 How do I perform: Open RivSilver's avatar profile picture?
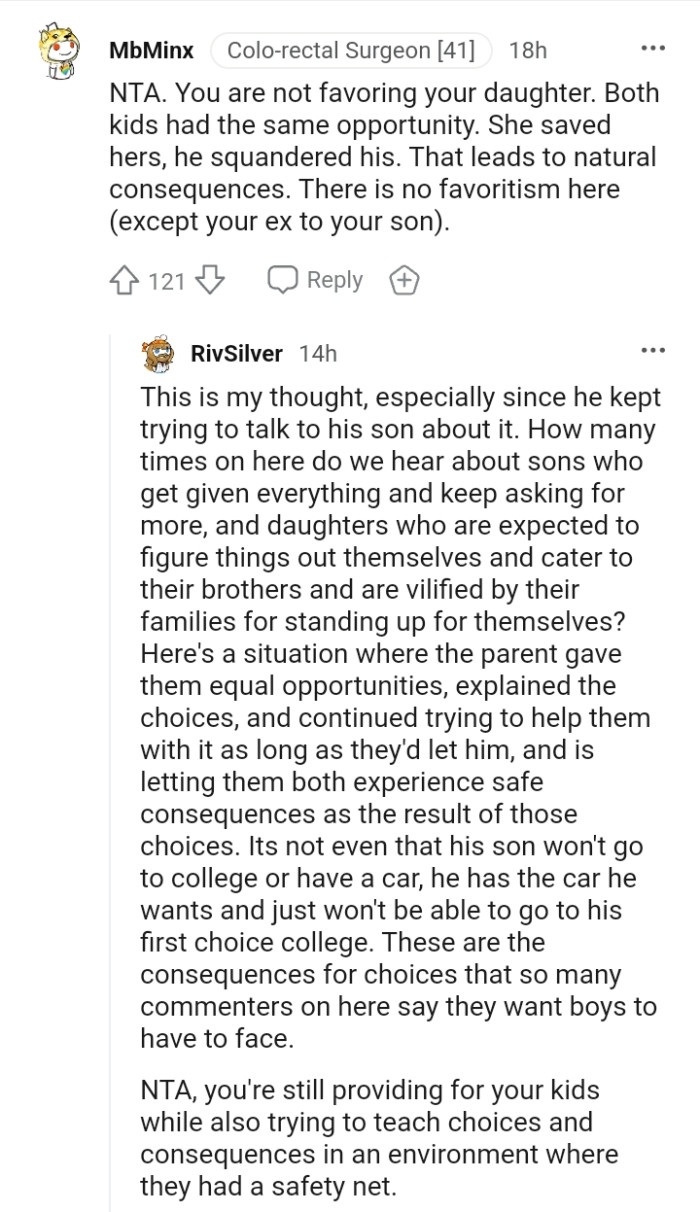[x=159, y=353]
